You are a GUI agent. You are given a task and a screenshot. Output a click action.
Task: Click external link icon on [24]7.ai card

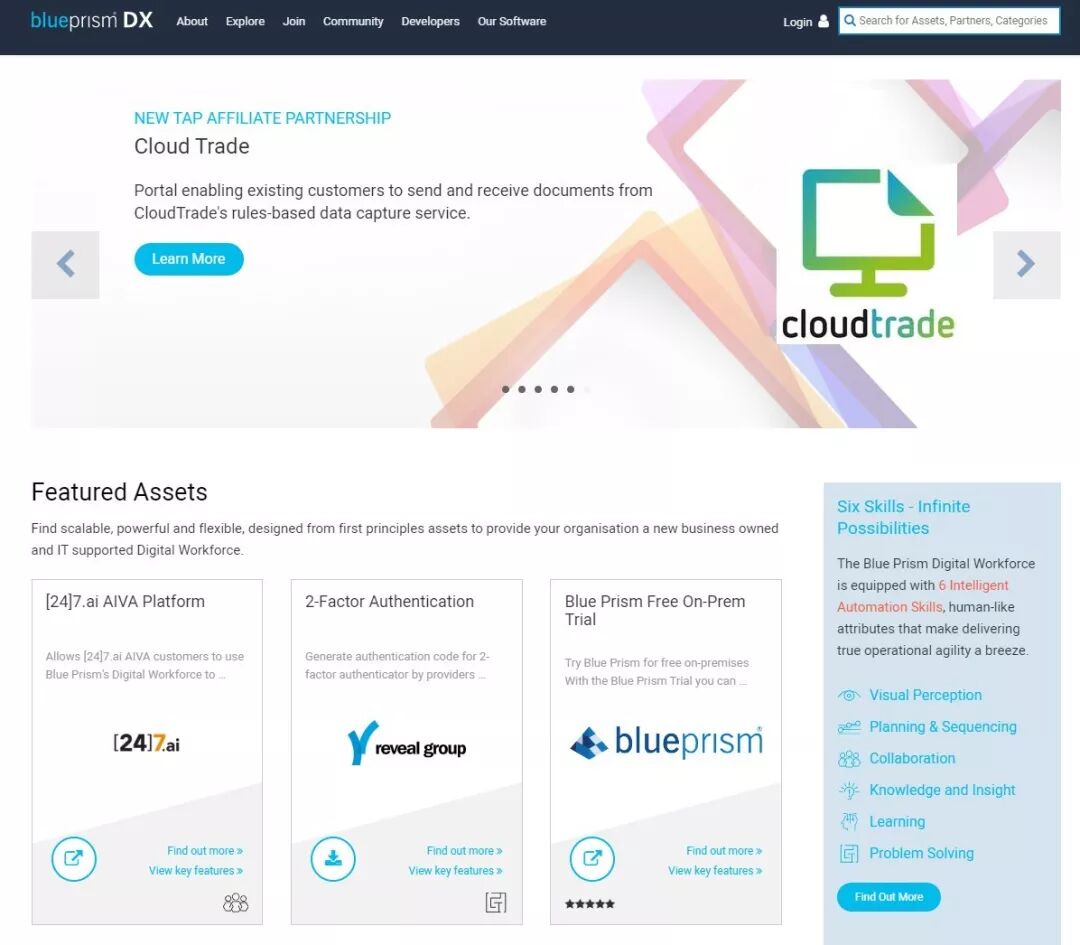(74, 858)
